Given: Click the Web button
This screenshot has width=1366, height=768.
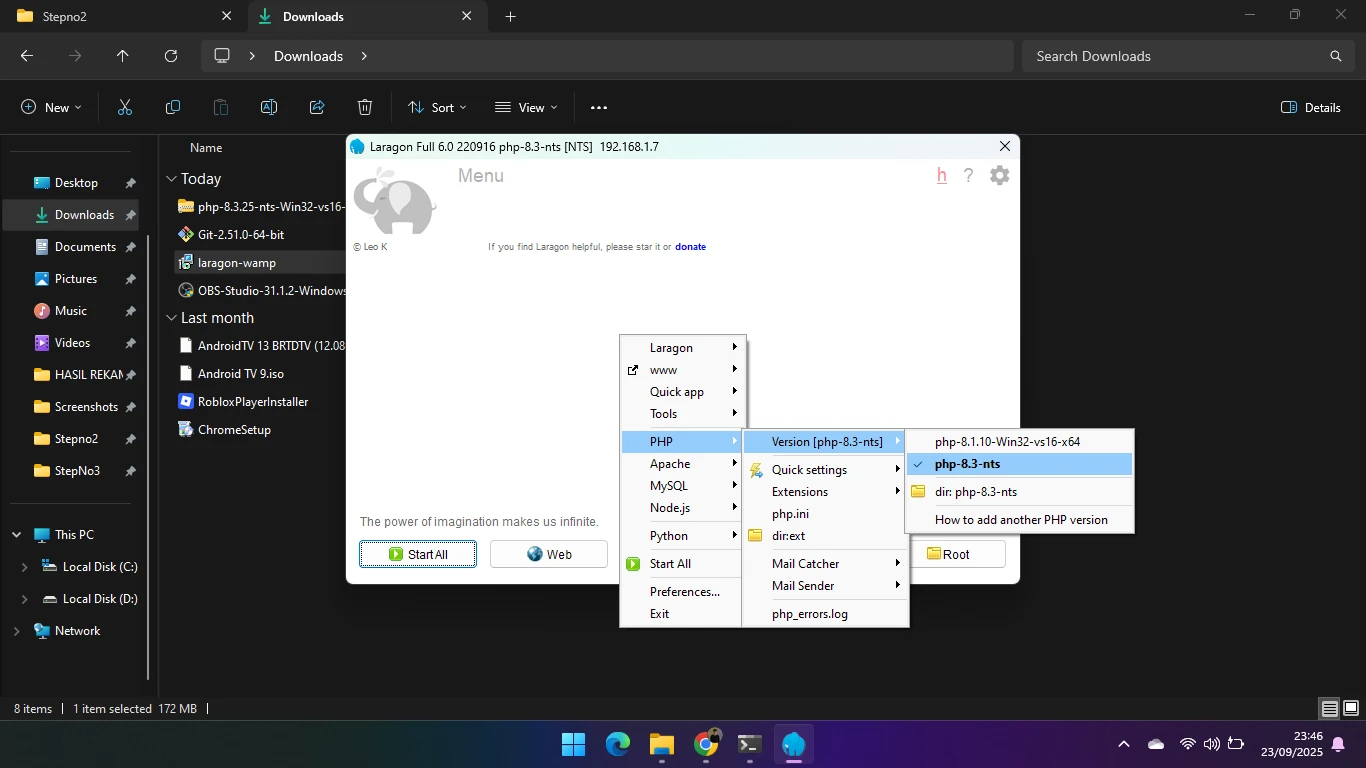Looking at the screenshot, I should coord(549,554).
